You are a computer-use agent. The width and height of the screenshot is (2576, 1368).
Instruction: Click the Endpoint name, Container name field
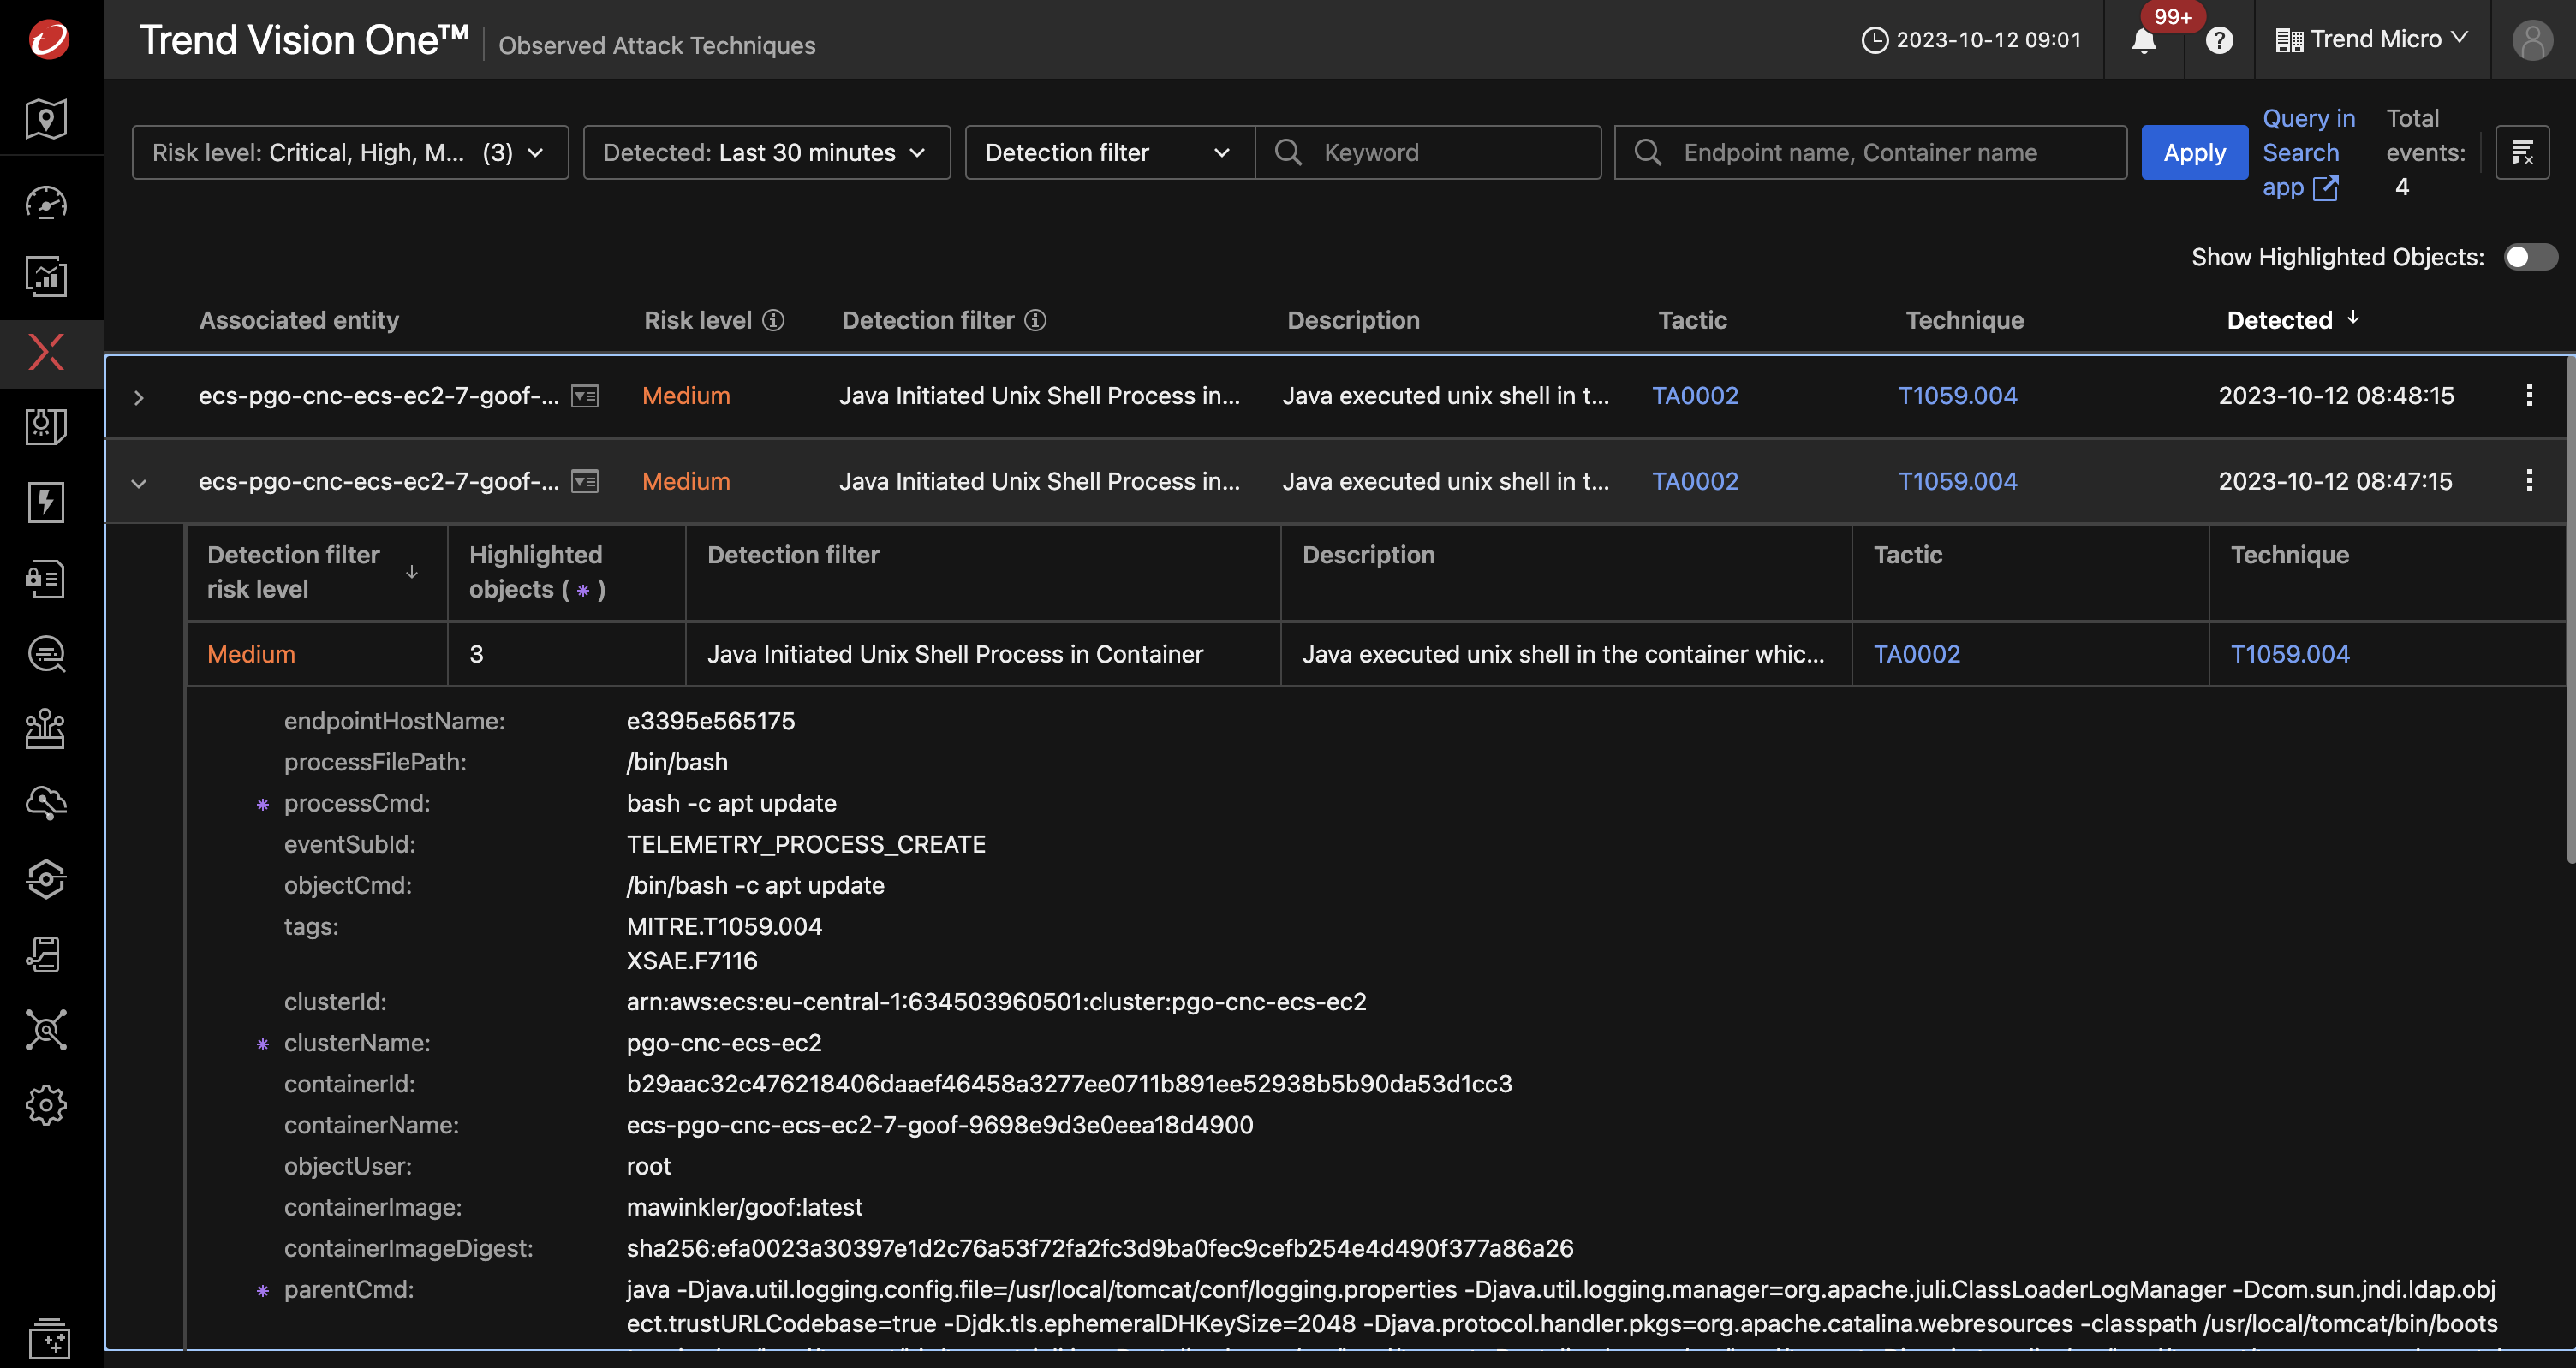[x=1870, y=152]
